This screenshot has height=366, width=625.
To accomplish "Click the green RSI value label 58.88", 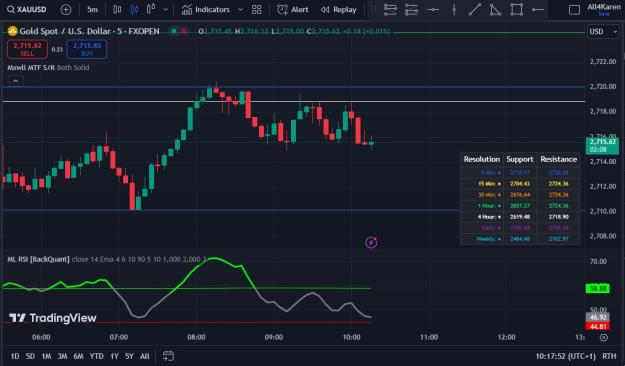I will click(597, 288).
